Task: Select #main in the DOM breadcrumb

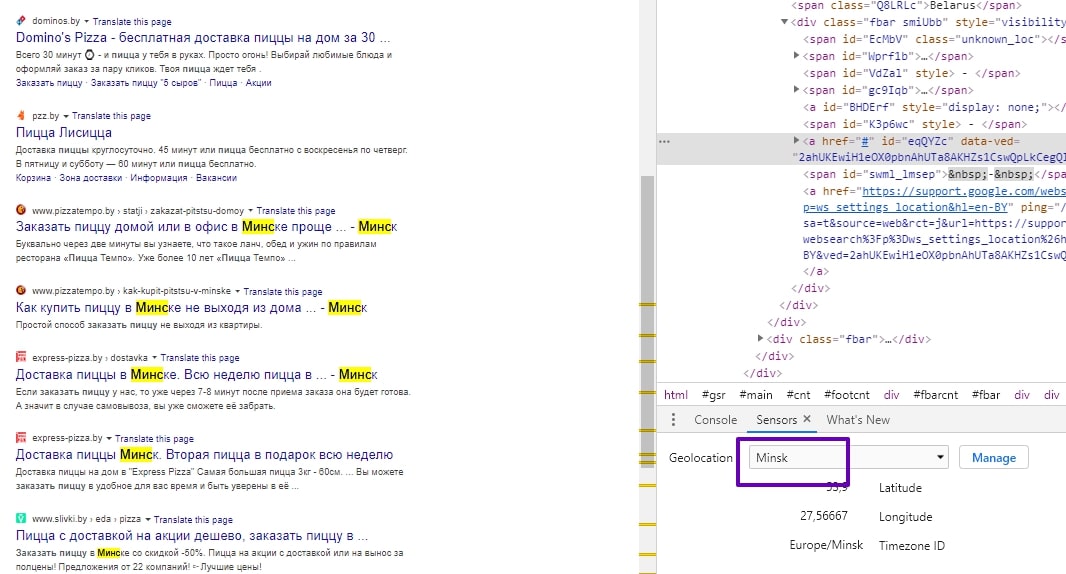Action: tap(755, 394)
